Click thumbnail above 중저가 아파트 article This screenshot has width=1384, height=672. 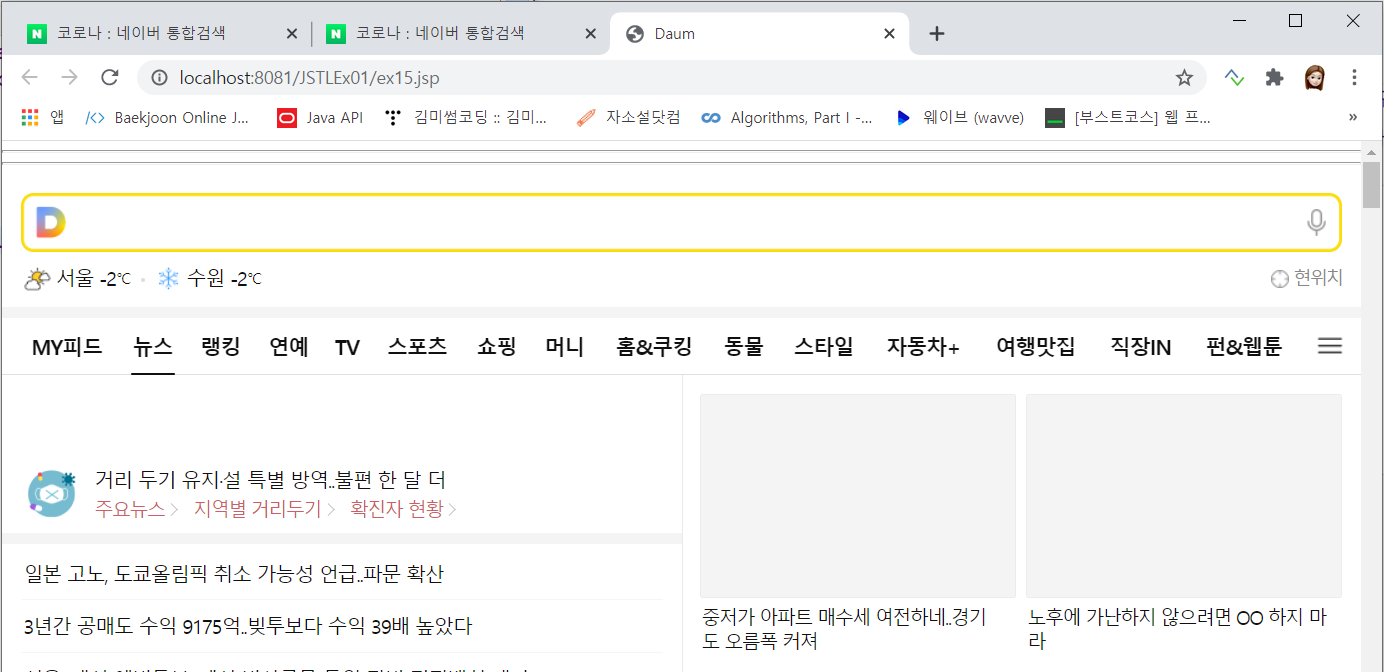click(858, 496)
